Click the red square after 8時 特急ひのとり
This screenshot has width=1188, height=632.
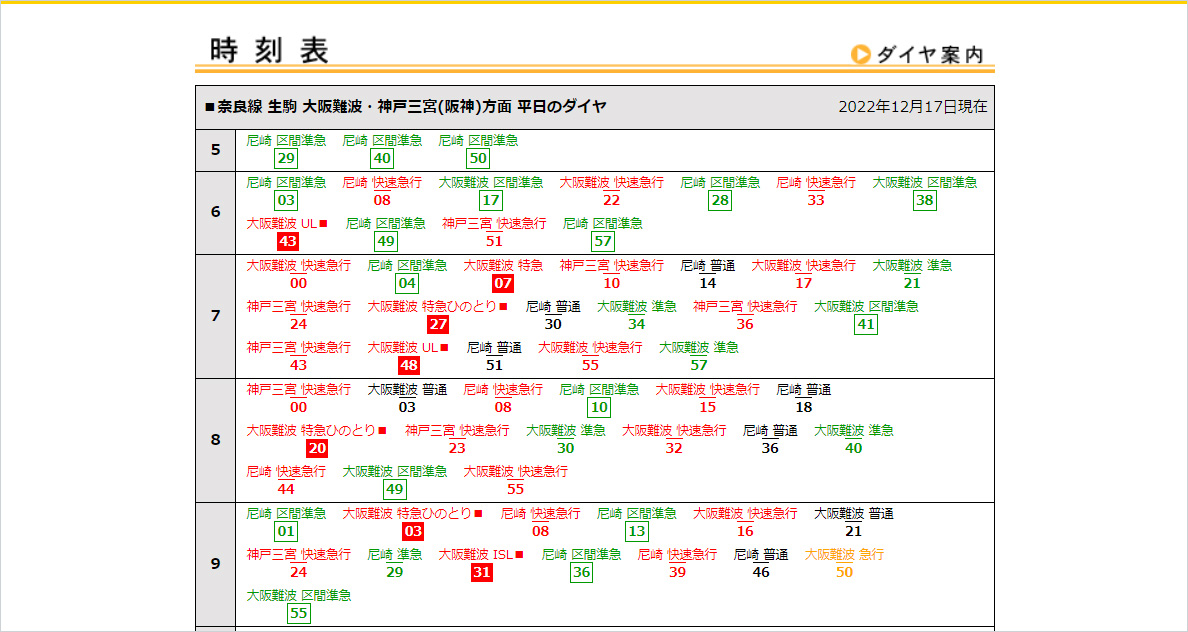(x=382, y=431)
